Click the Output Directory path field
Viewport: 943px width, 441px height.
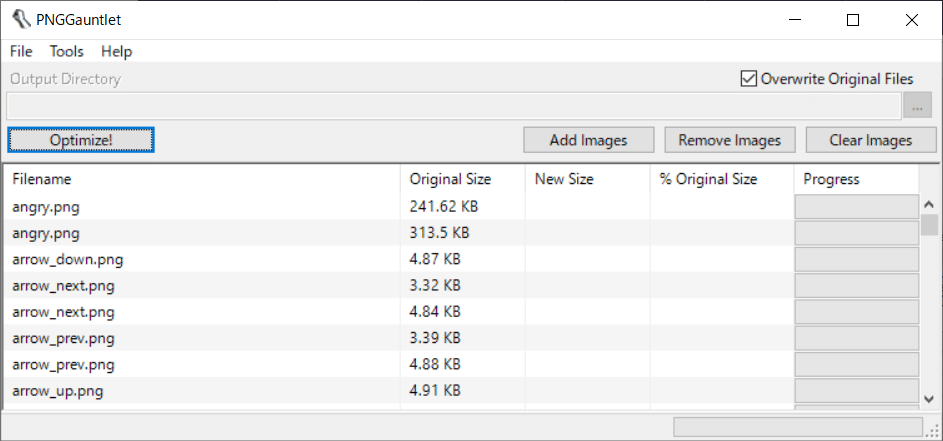(x=453, y=106)
